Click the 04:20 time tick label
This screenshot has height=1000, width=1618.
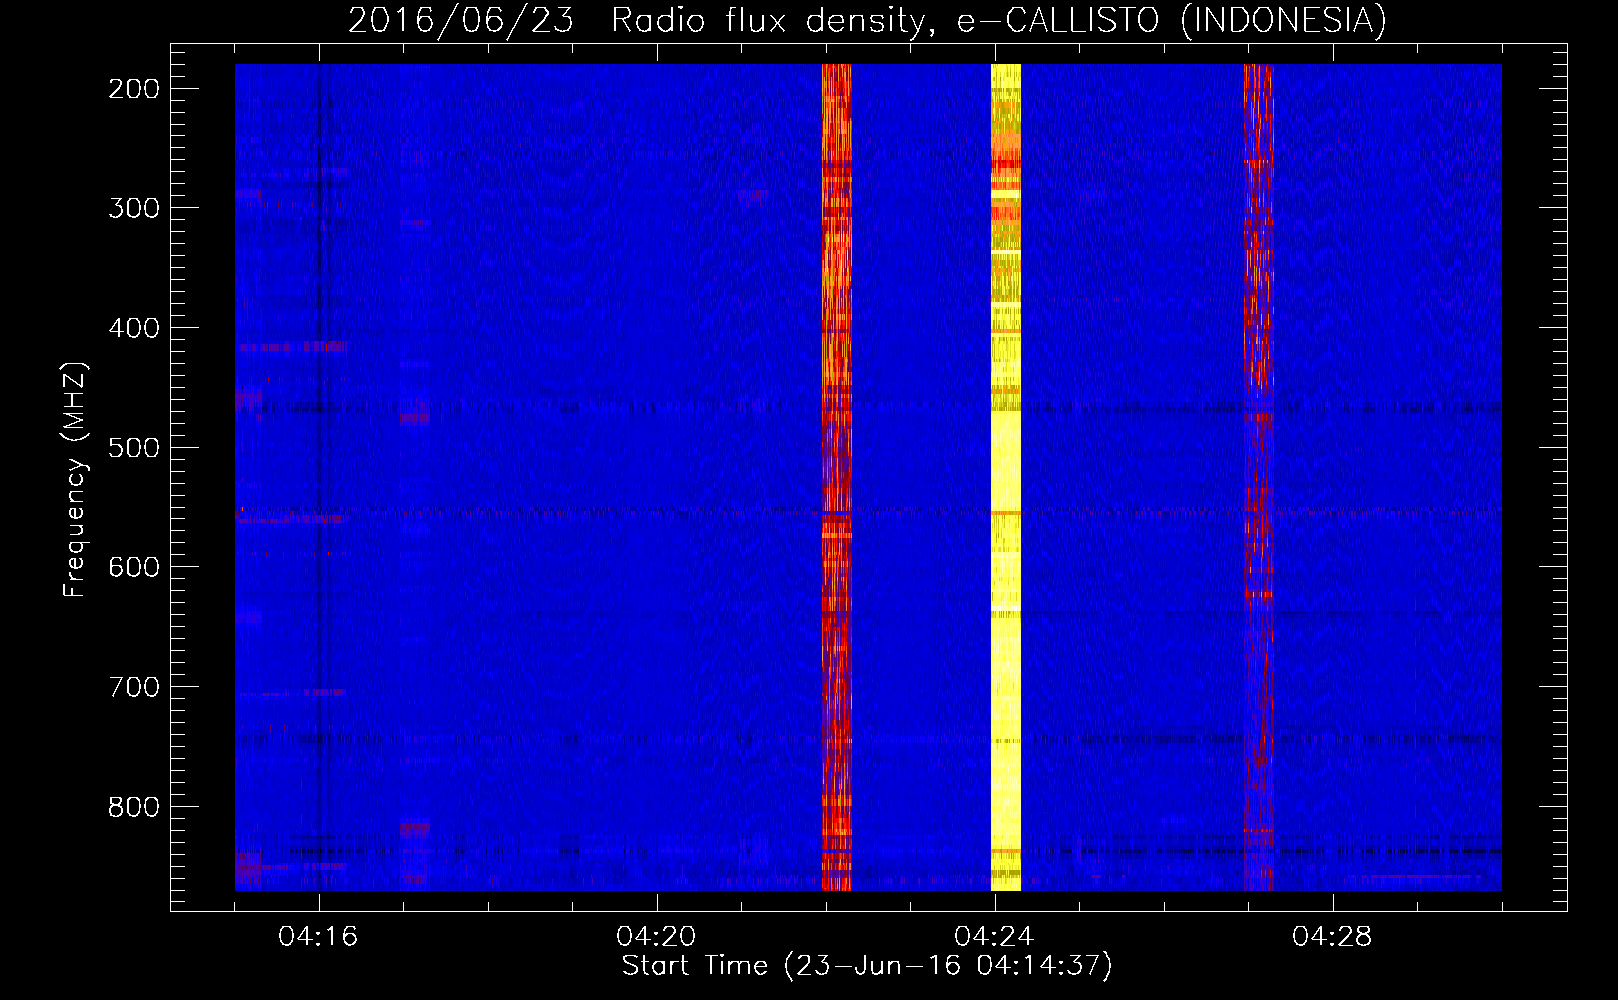point(656,937)
